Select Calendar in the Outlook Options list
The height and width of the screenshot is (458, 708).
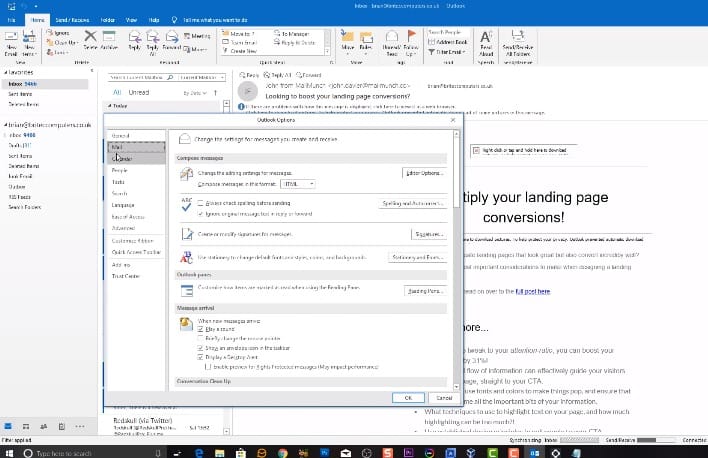tap(122, 158)
